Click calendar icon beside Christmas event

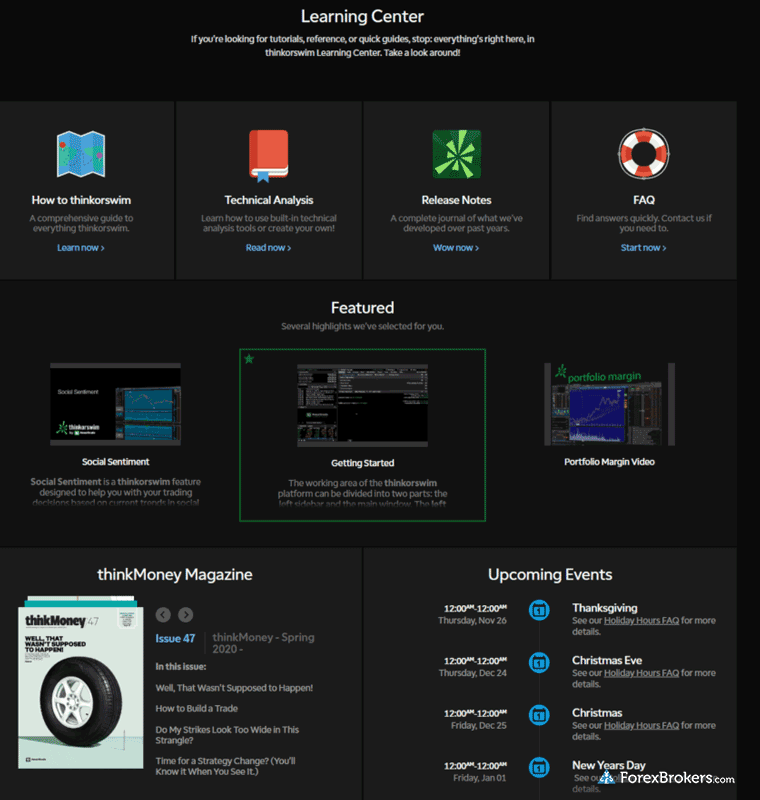(539, 715)
